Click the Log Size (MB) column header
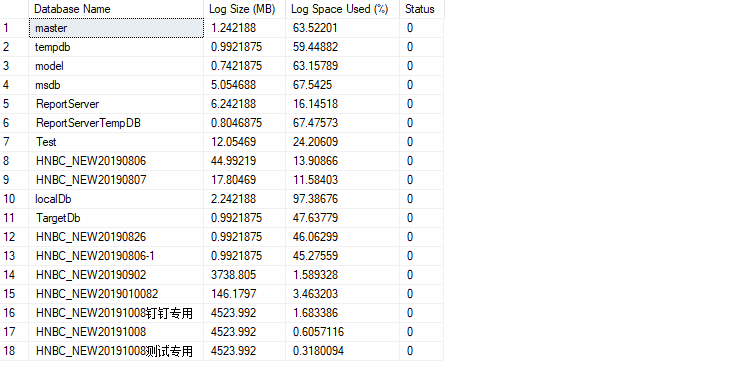The width and height of the screenshot is (739, 371). pos(244,9)
